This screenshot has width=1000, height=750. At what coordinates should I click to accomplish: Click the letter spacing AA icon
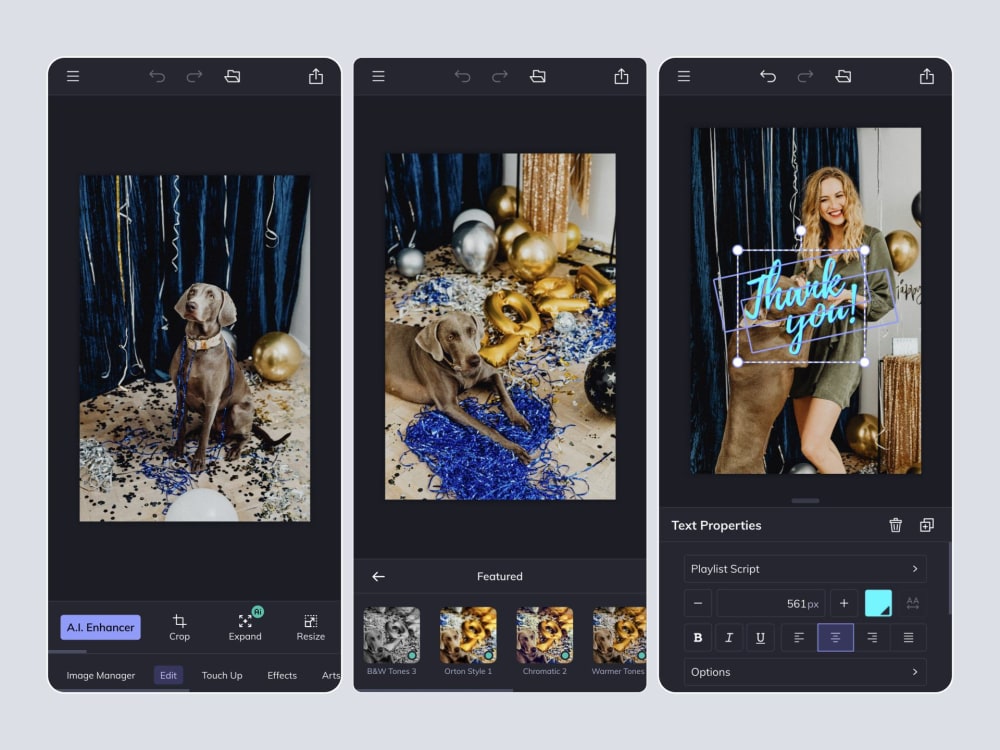pyautogui.click(x=913, y=603)
